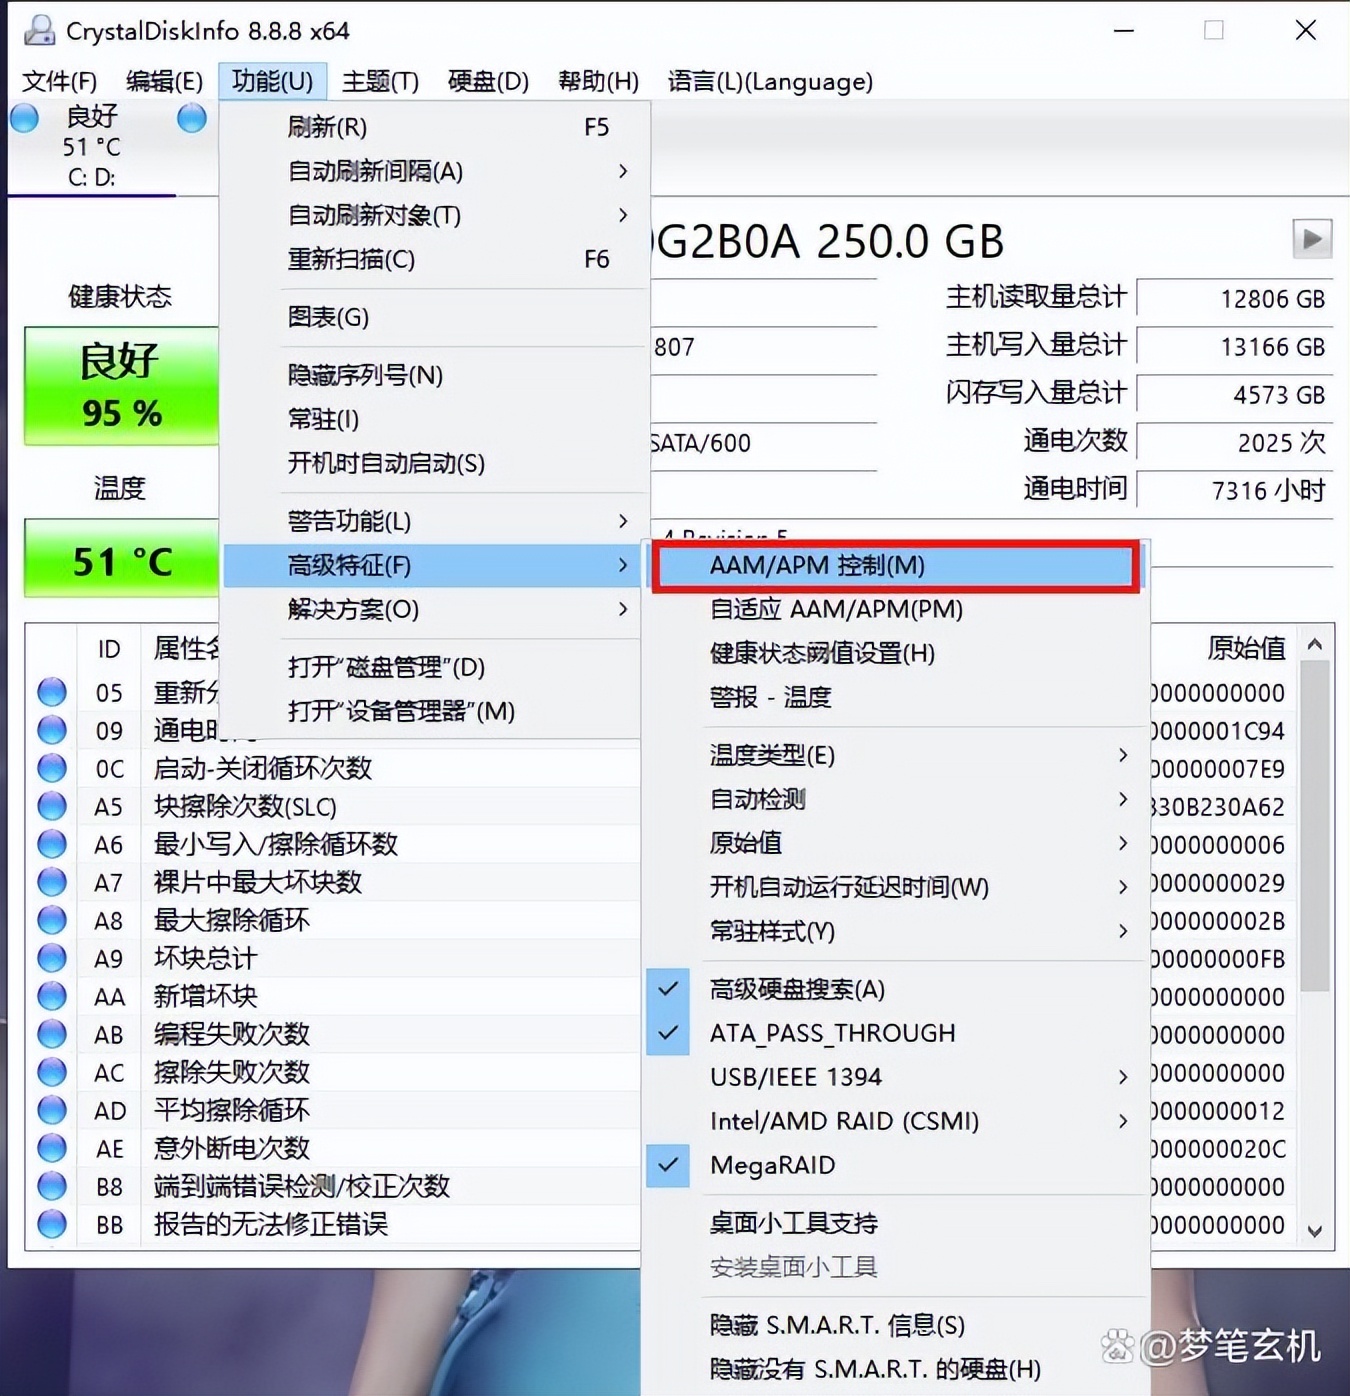Click the status icon beside AA 新增坏块
Image resolution: width=1350 pixels, height=1396 pixels.
(51, 996)
